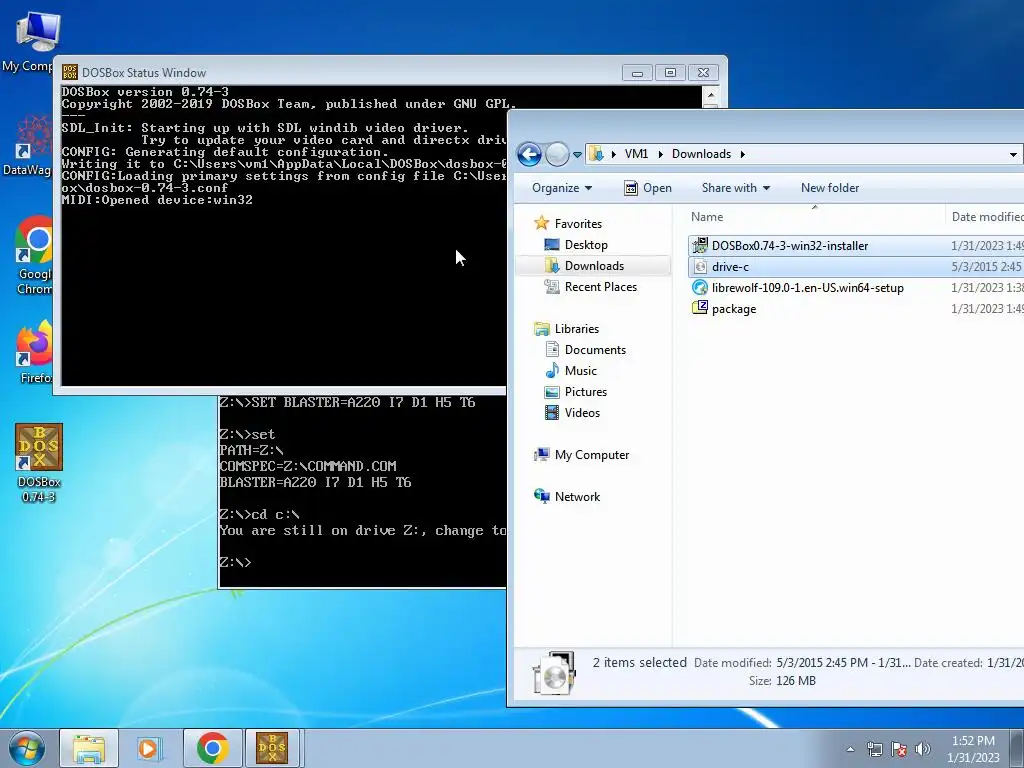Select Downloads under Favorites
Screen dimensions: 1024x768
point(594,266)
